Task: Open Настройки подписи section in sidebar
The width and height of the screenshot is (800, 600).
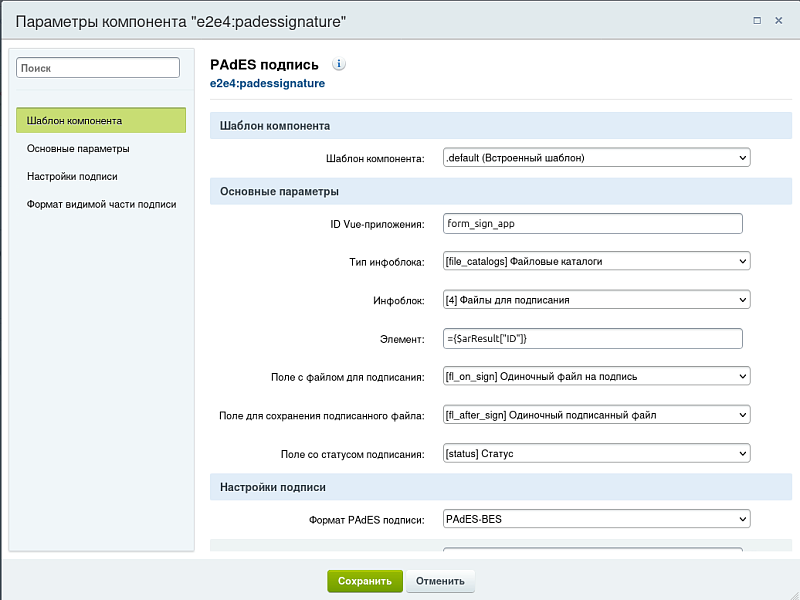Action: 72,177
